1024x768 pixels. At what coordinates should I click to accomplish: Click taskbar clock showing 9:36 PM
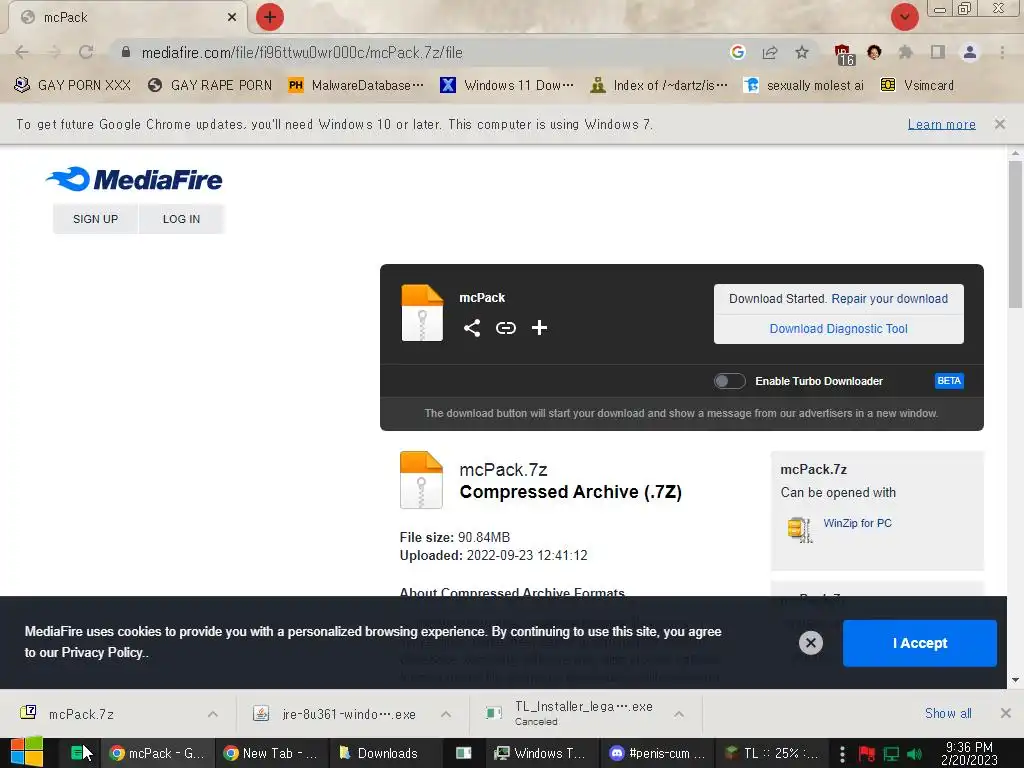click(x=969, y=753)
